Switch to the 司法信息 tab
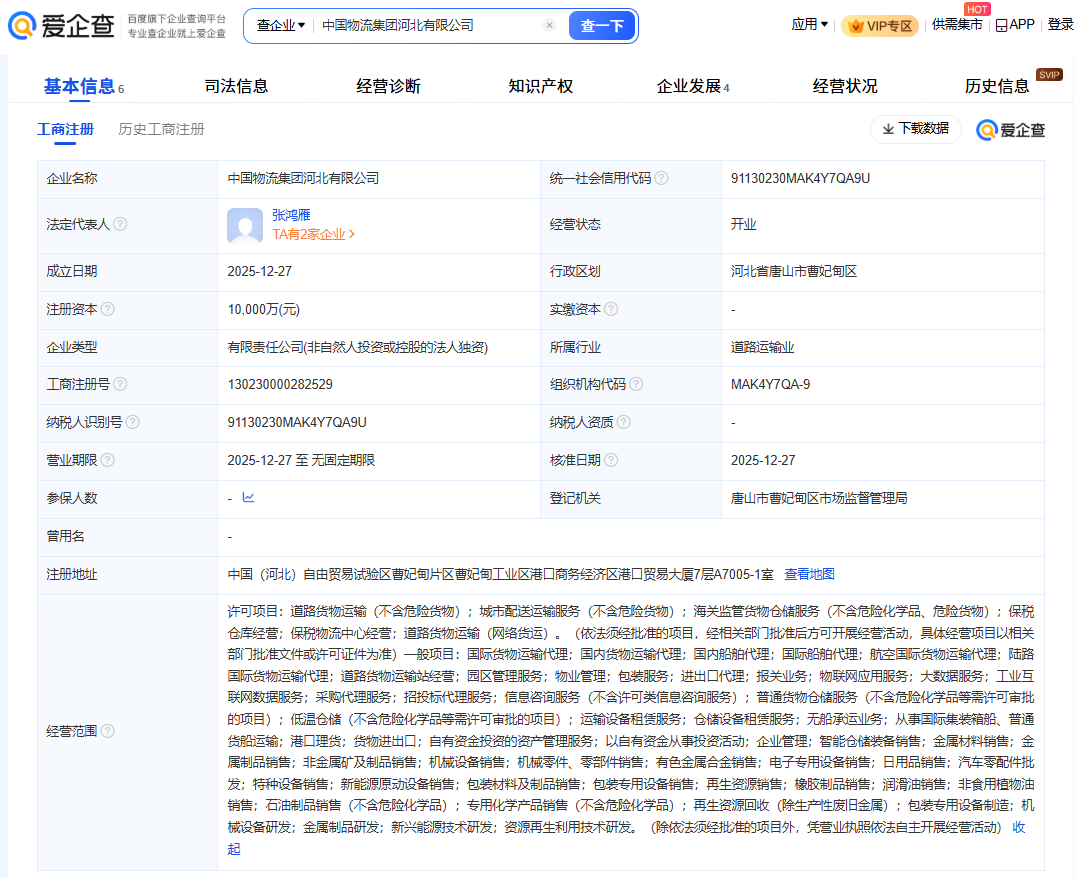The image size is (1074, 878). click(236, 86)
